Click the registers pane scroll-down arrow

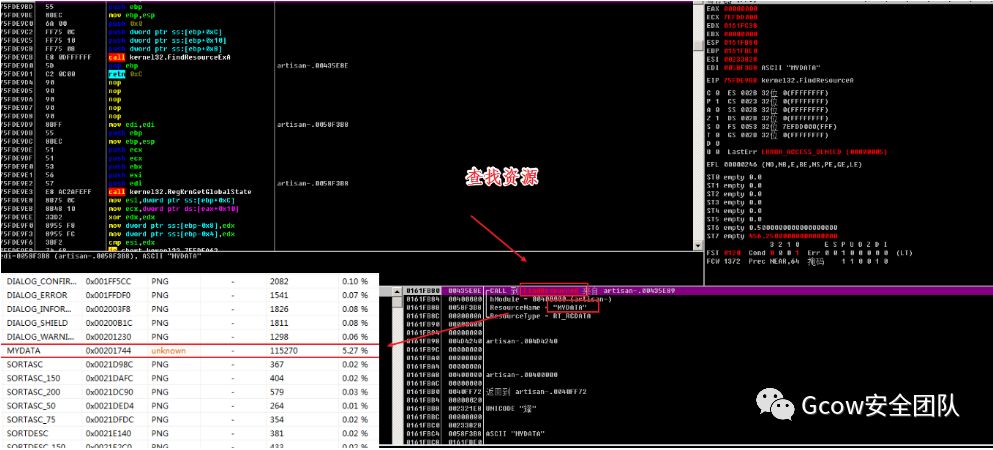pyautogui.click(x=699, y=248)
